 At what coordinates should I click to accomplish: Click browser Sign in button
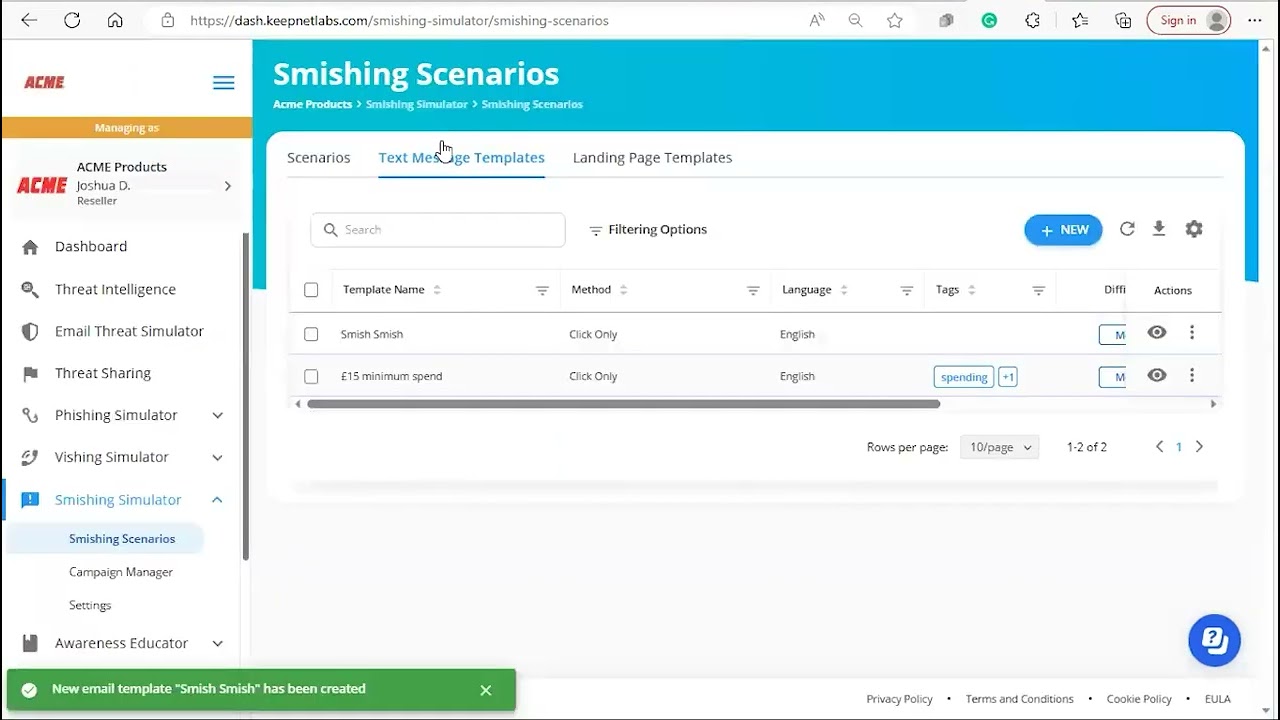click(x=1189, y=20)
